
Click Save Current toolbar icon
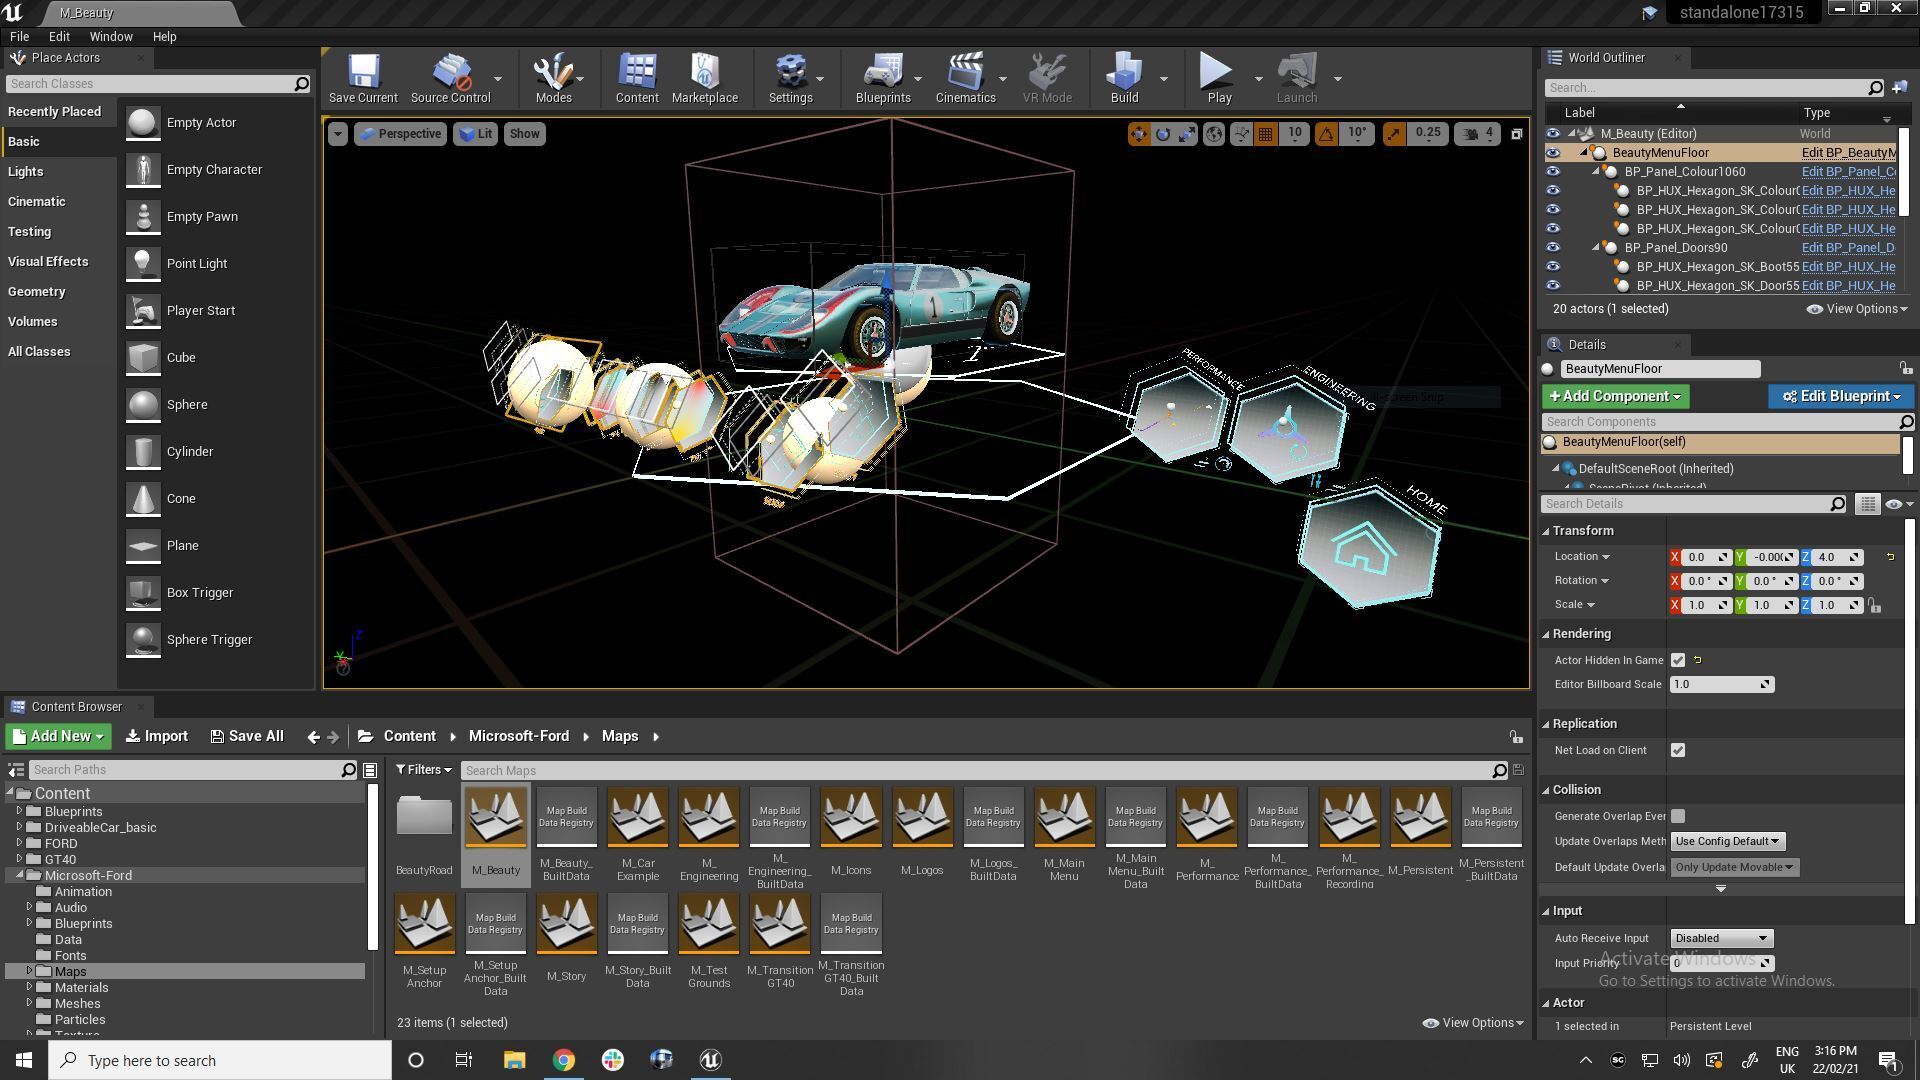(363, 78)
